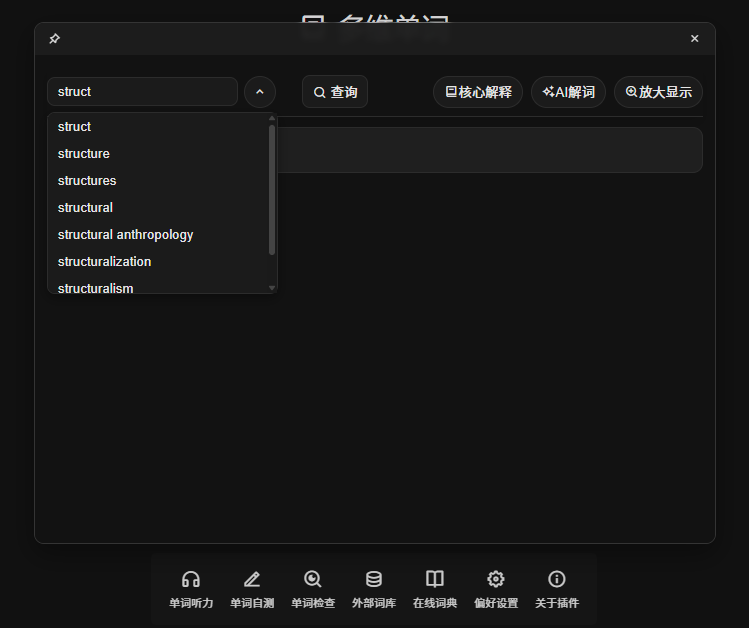Open the 在线词典 book icon
The width and height of the screenshot is (749, 628).
[435, 580]
